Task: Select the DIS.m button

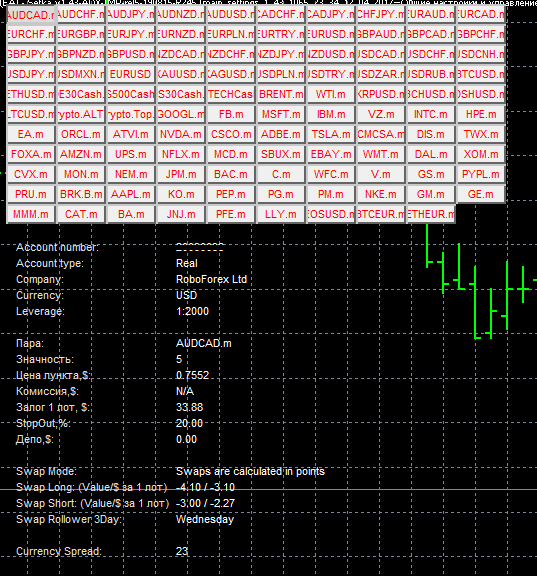Action: 430,134
